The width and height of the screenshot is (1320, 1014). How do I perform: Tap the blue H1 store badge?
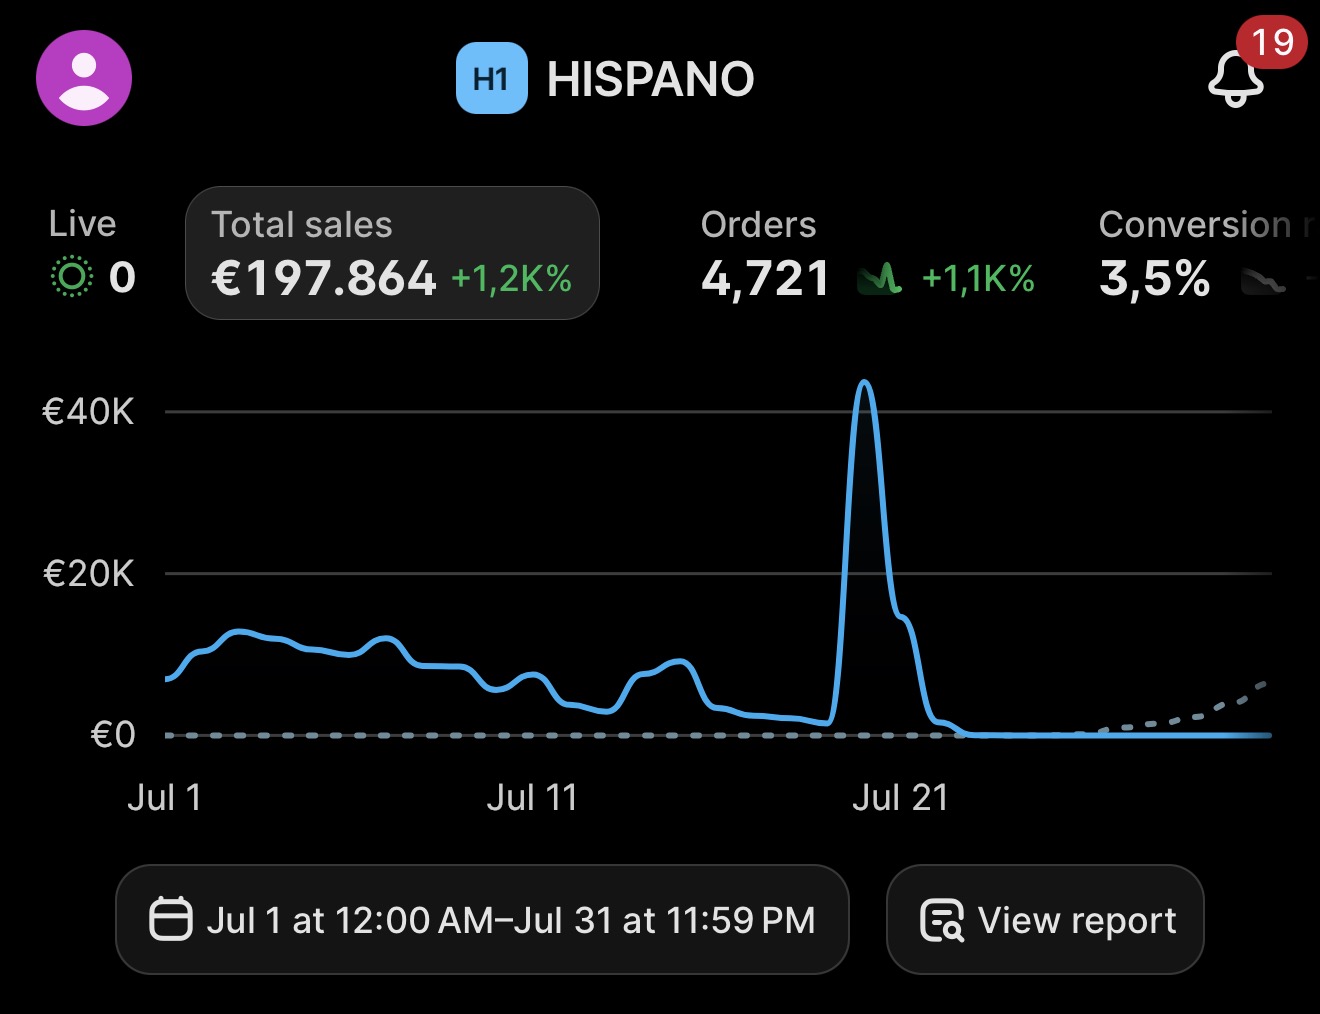(491, 78)
